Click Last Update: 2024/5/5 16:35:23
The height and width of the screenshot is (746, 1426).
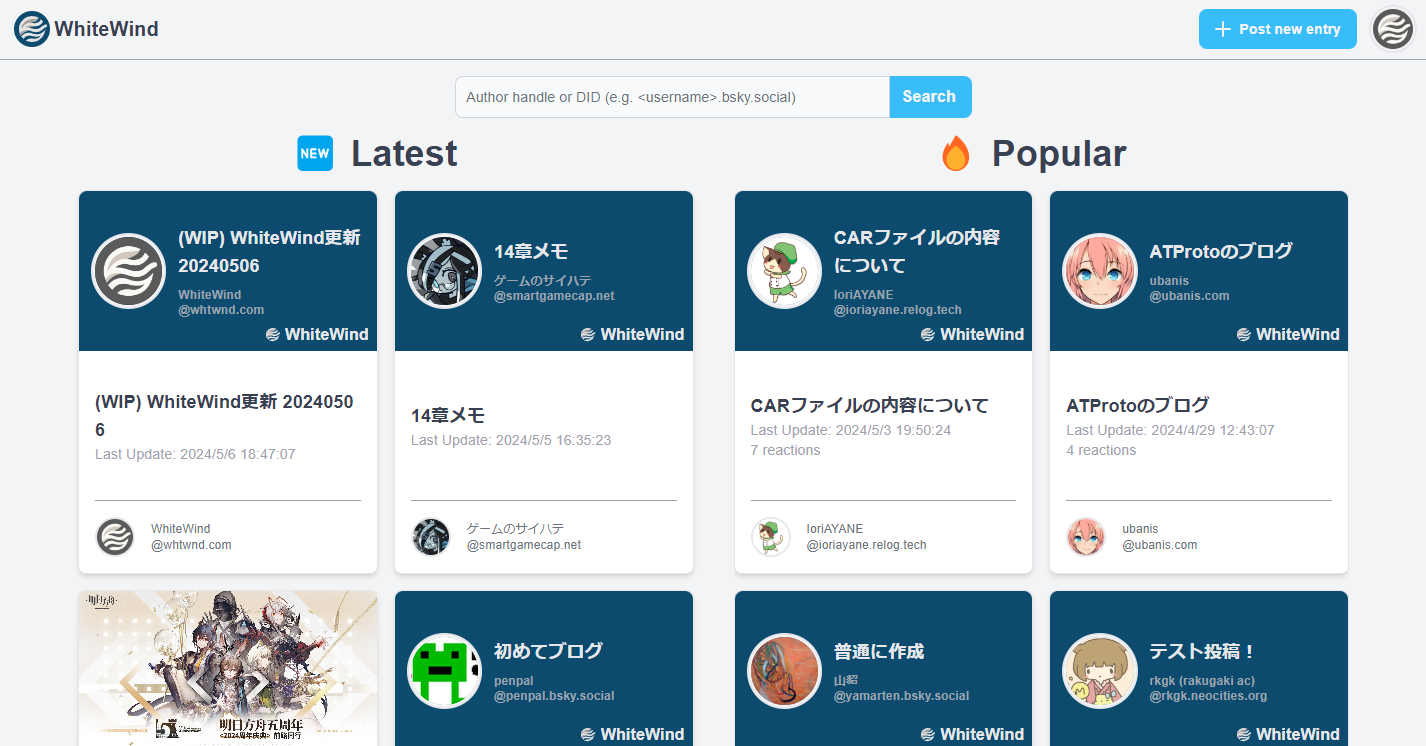[x=511, y=440]
